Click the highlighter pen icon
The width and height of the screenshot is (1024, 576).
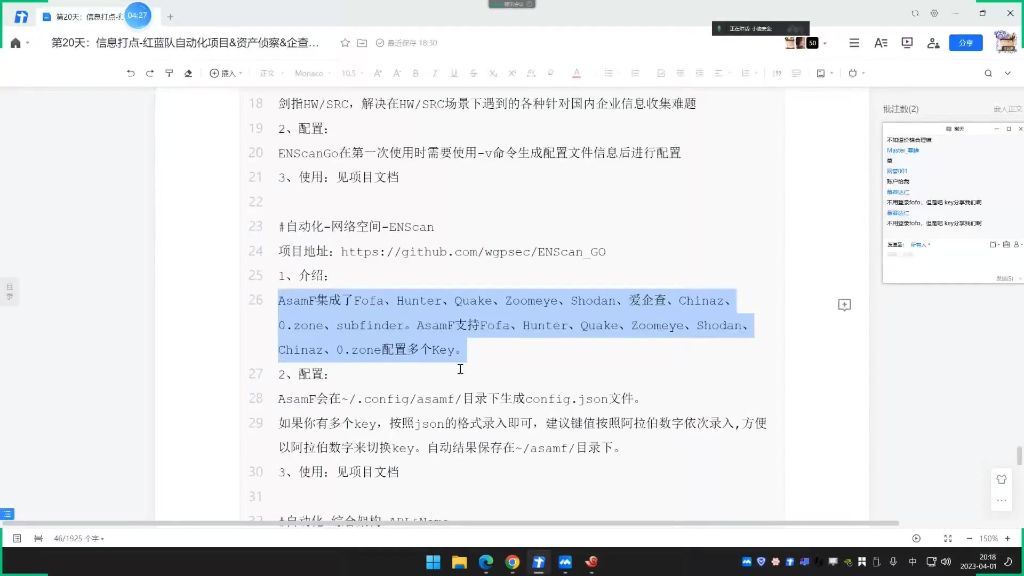pos(551,73)
